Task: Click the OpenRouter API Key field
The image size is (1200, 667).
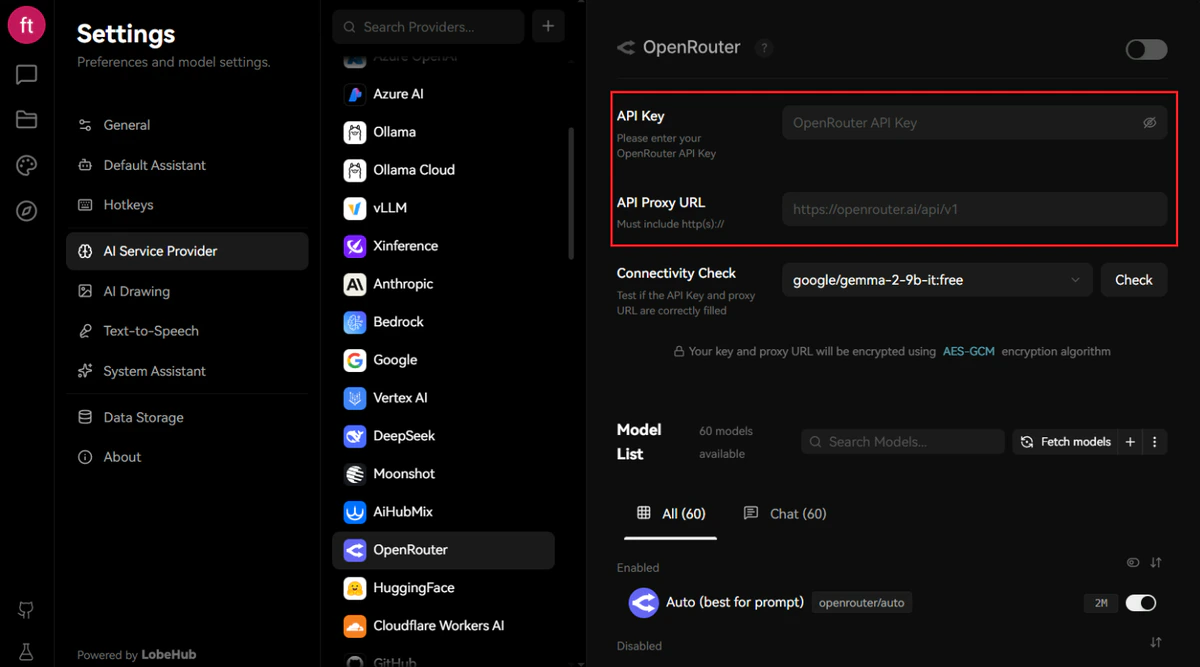Action: [x=974, y=123]
